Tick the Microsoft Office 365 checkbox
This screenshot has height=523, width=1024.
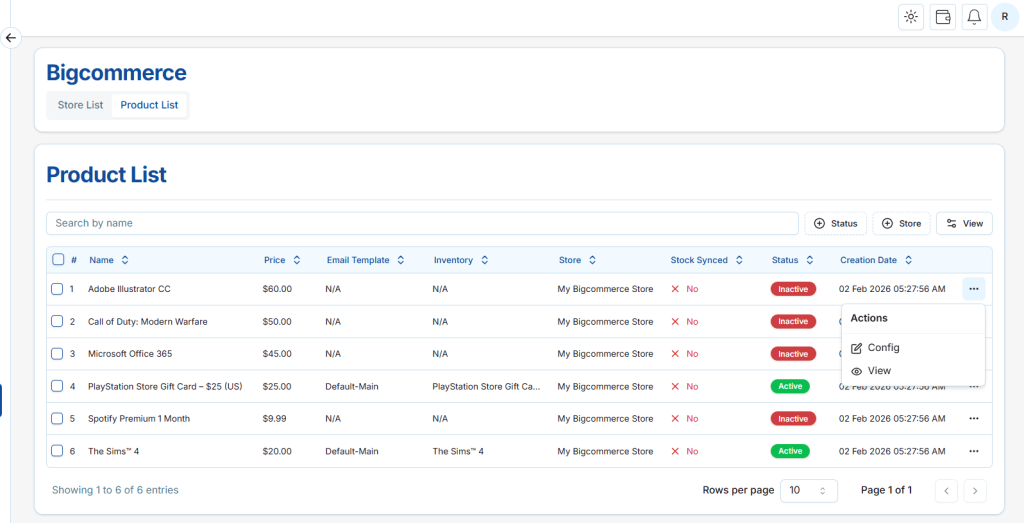pos(58,354)
